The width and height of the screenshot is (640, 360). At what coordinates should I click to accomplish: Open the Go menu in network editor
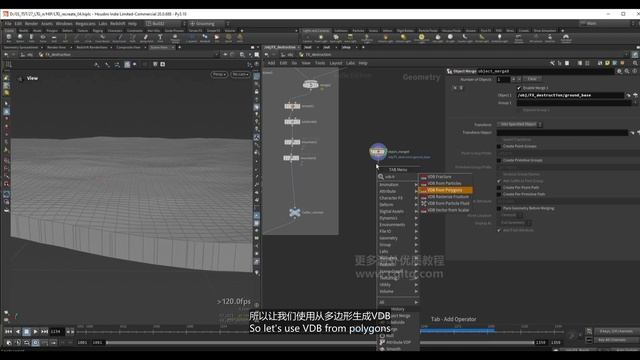(294, 63)
